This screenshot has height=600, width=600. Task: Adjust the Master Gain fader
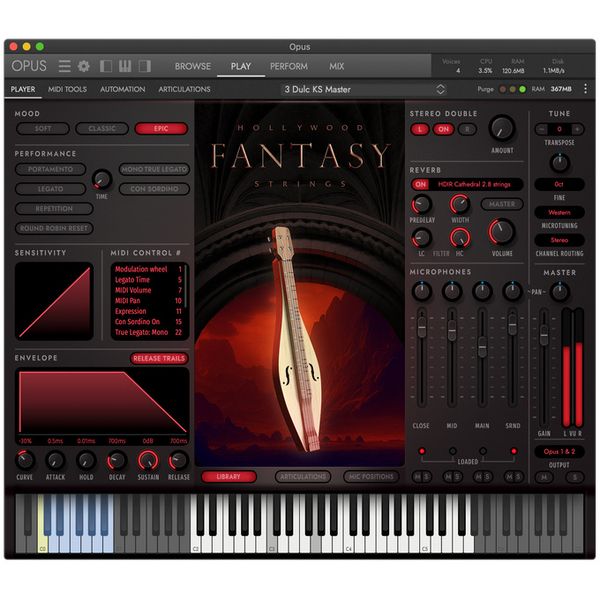(544, 335)
